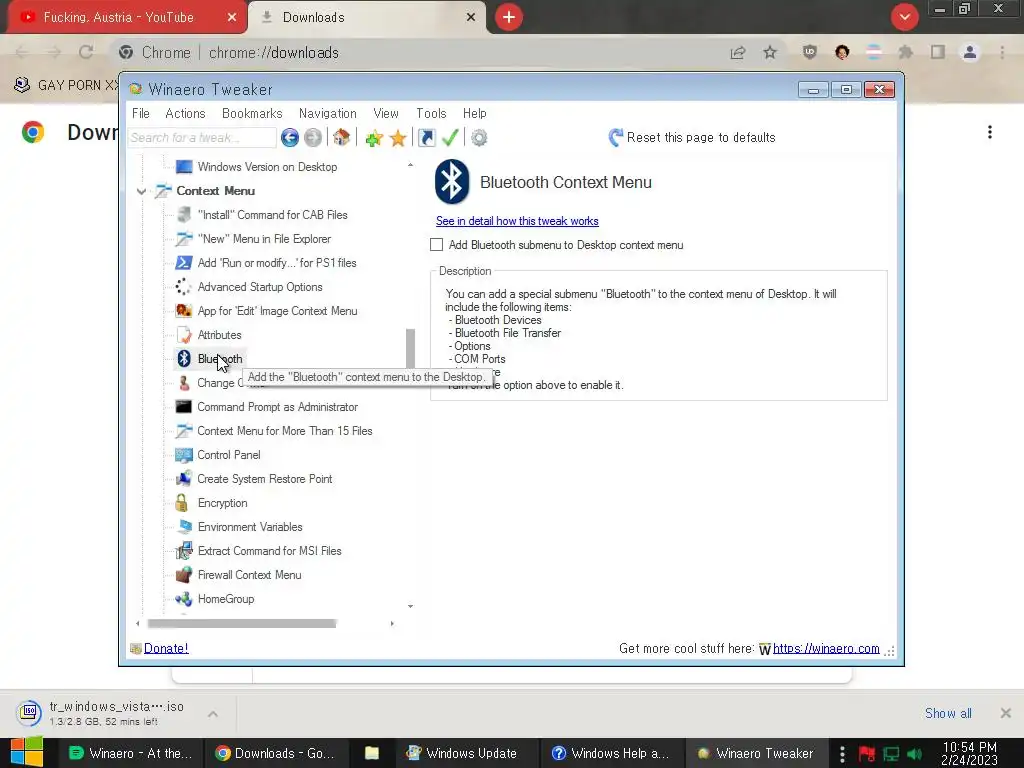1024x768 pixels.
Task: Open Chrome side panel icon
Action: 938,52
